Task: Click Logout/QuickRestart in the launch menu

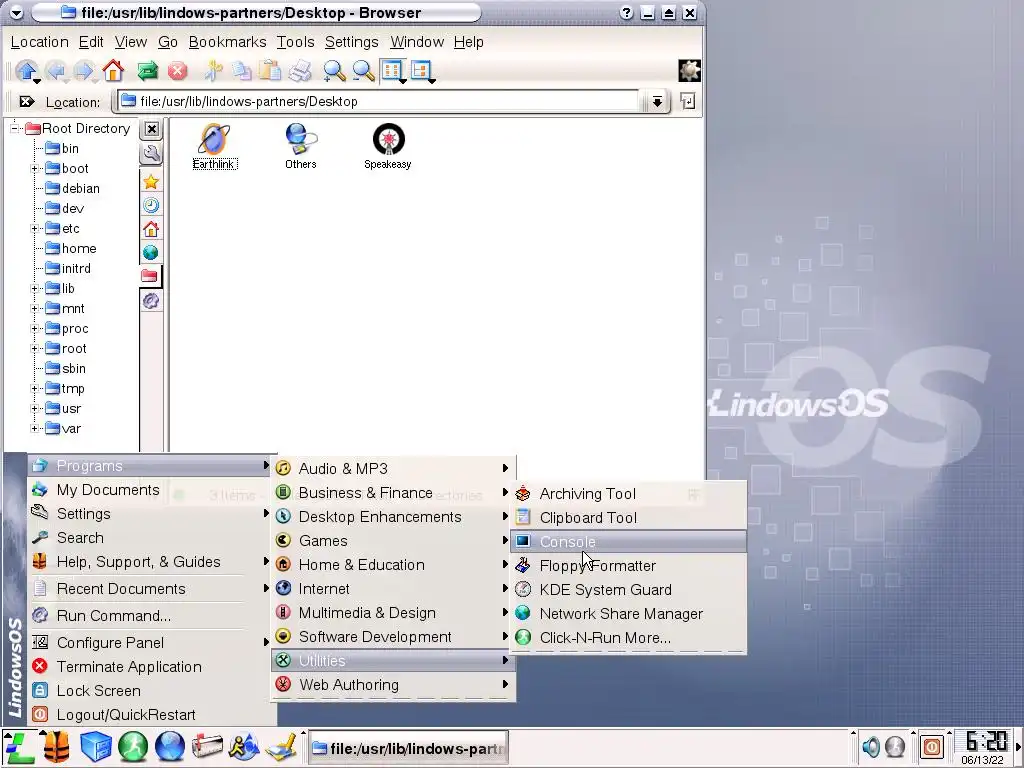Action: coord(150,715)
